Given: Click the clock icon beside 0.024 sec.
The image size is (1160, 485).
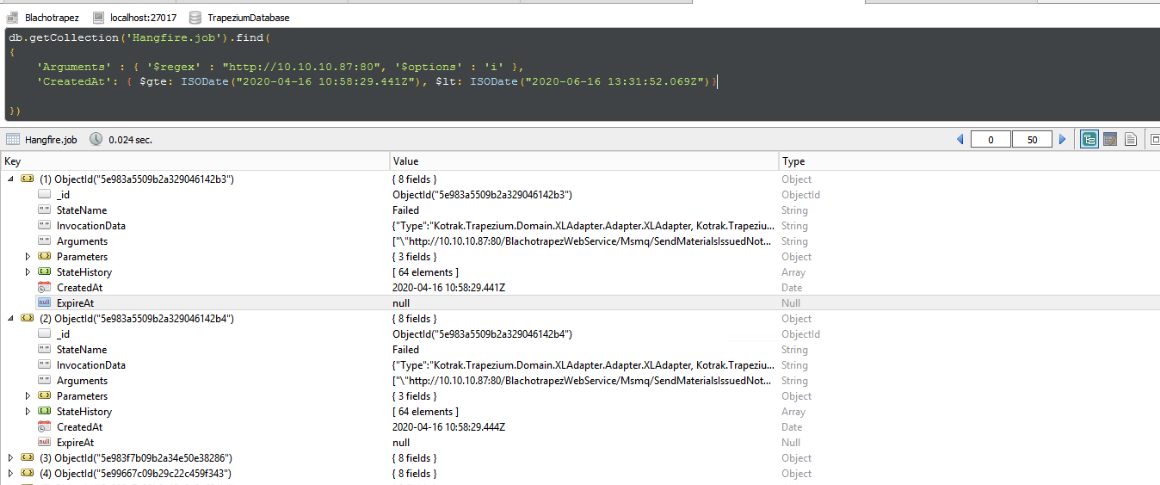Looking at the screenshot, I should click(x=96, y=139).
